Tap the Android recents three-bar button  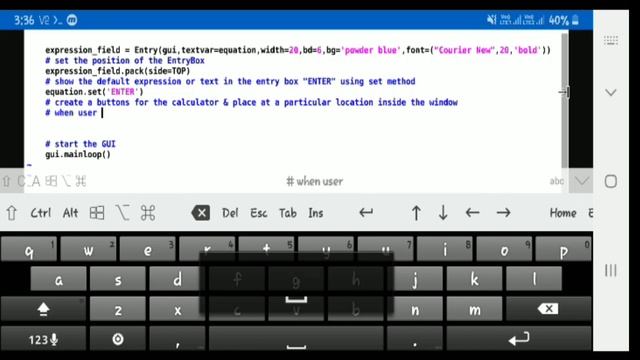coord(611,270)
